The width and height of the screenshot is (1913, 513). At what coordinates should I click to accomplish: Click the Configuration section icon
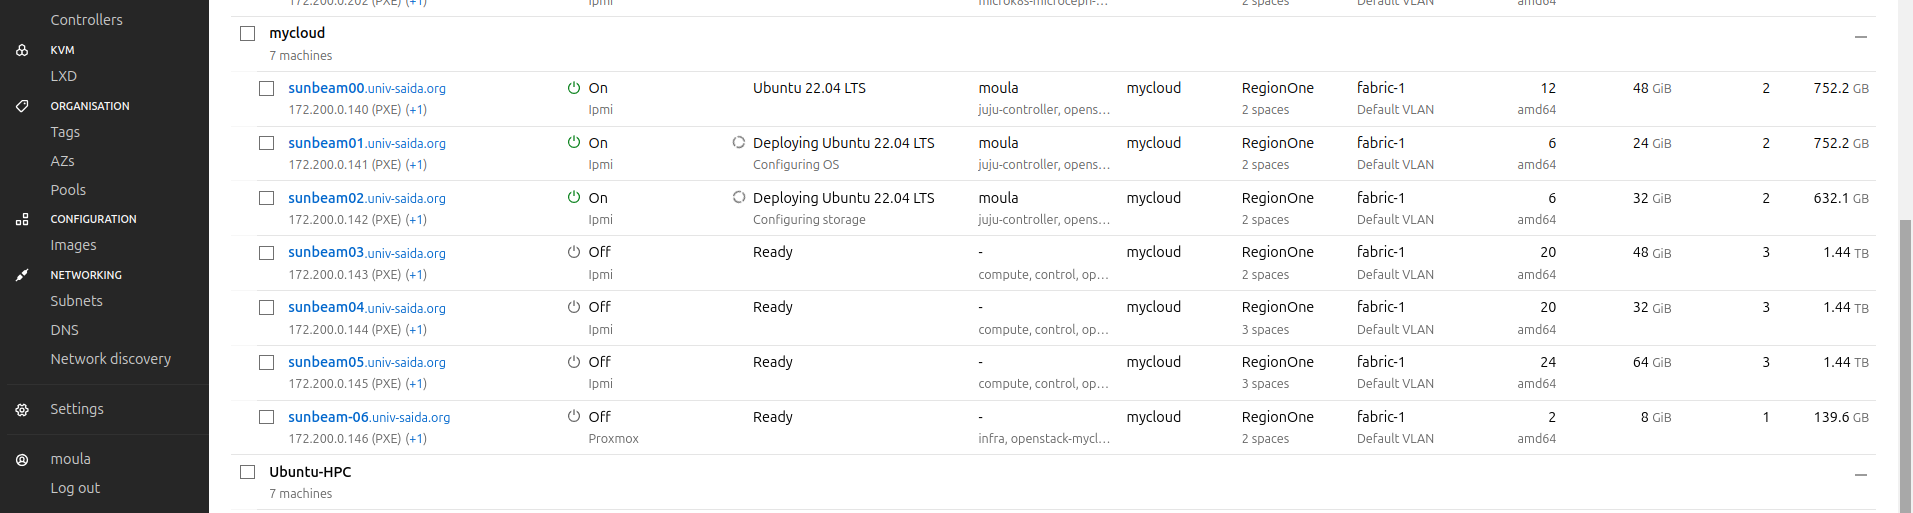tap(22, 219)
